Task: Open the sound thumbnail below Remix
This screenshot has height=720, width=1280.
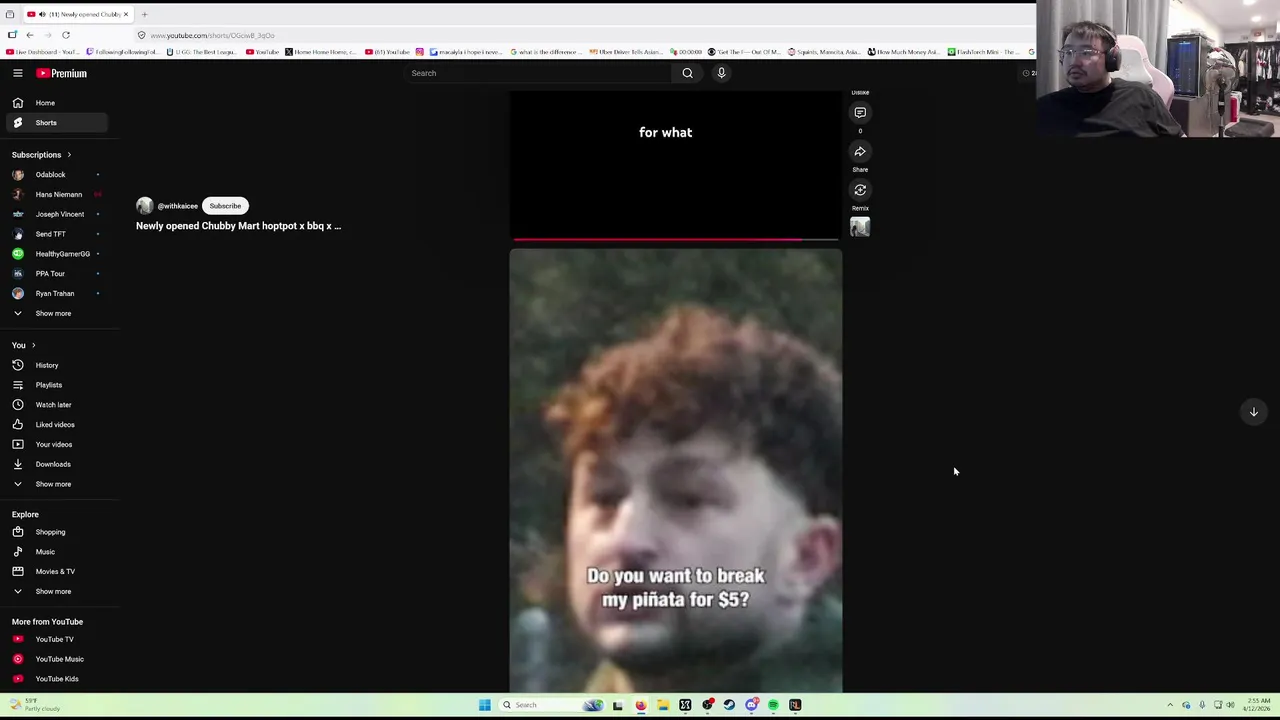Action: pyautogui.click(x=860, y=227)
